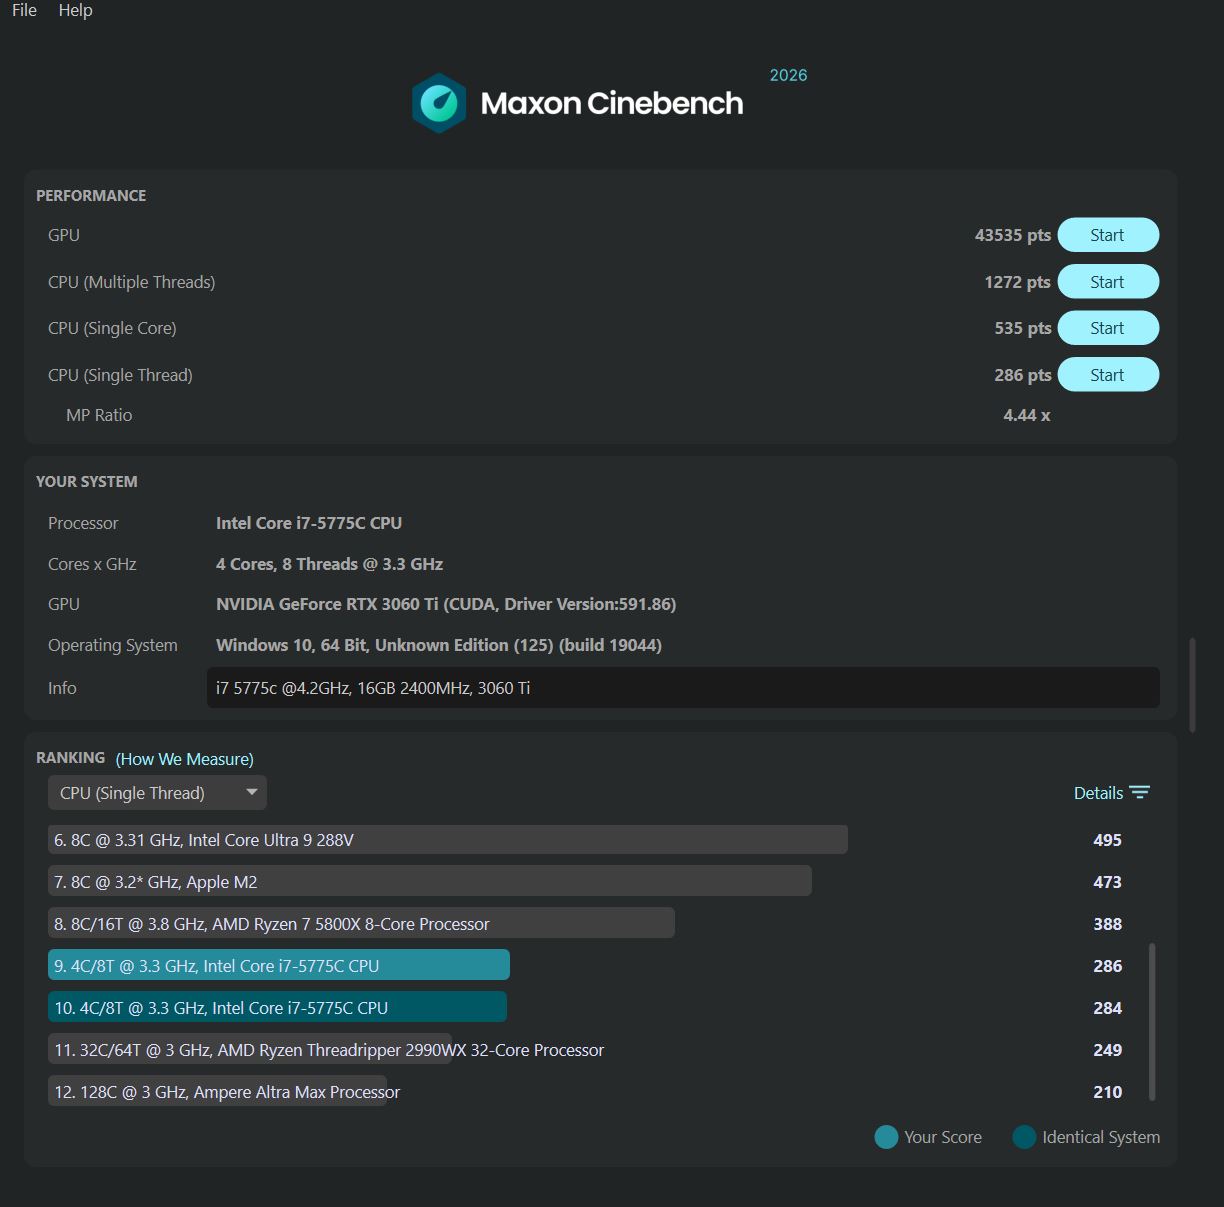
Task: Click the 535 pts single core score
Action: tap(1023, 328)
